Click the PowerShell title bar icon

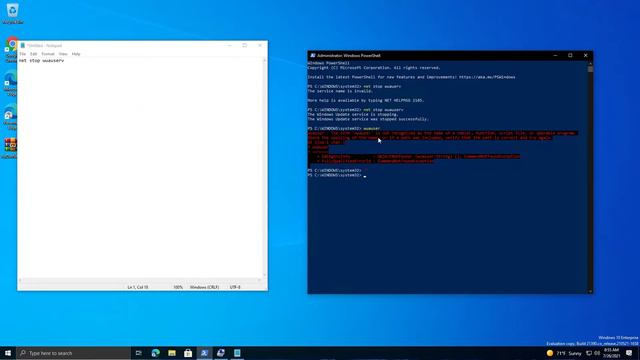click(313, 56)
